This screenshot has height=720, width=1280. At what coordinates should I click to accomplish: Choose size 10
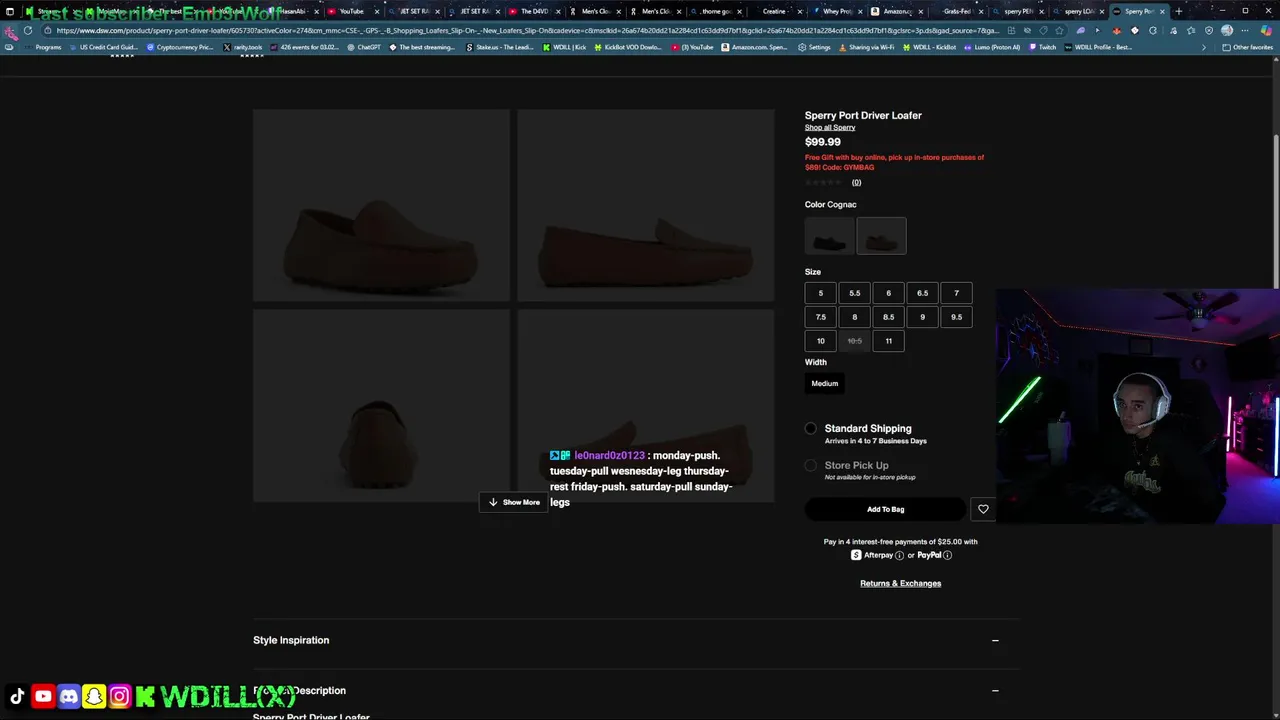point(821,341)
